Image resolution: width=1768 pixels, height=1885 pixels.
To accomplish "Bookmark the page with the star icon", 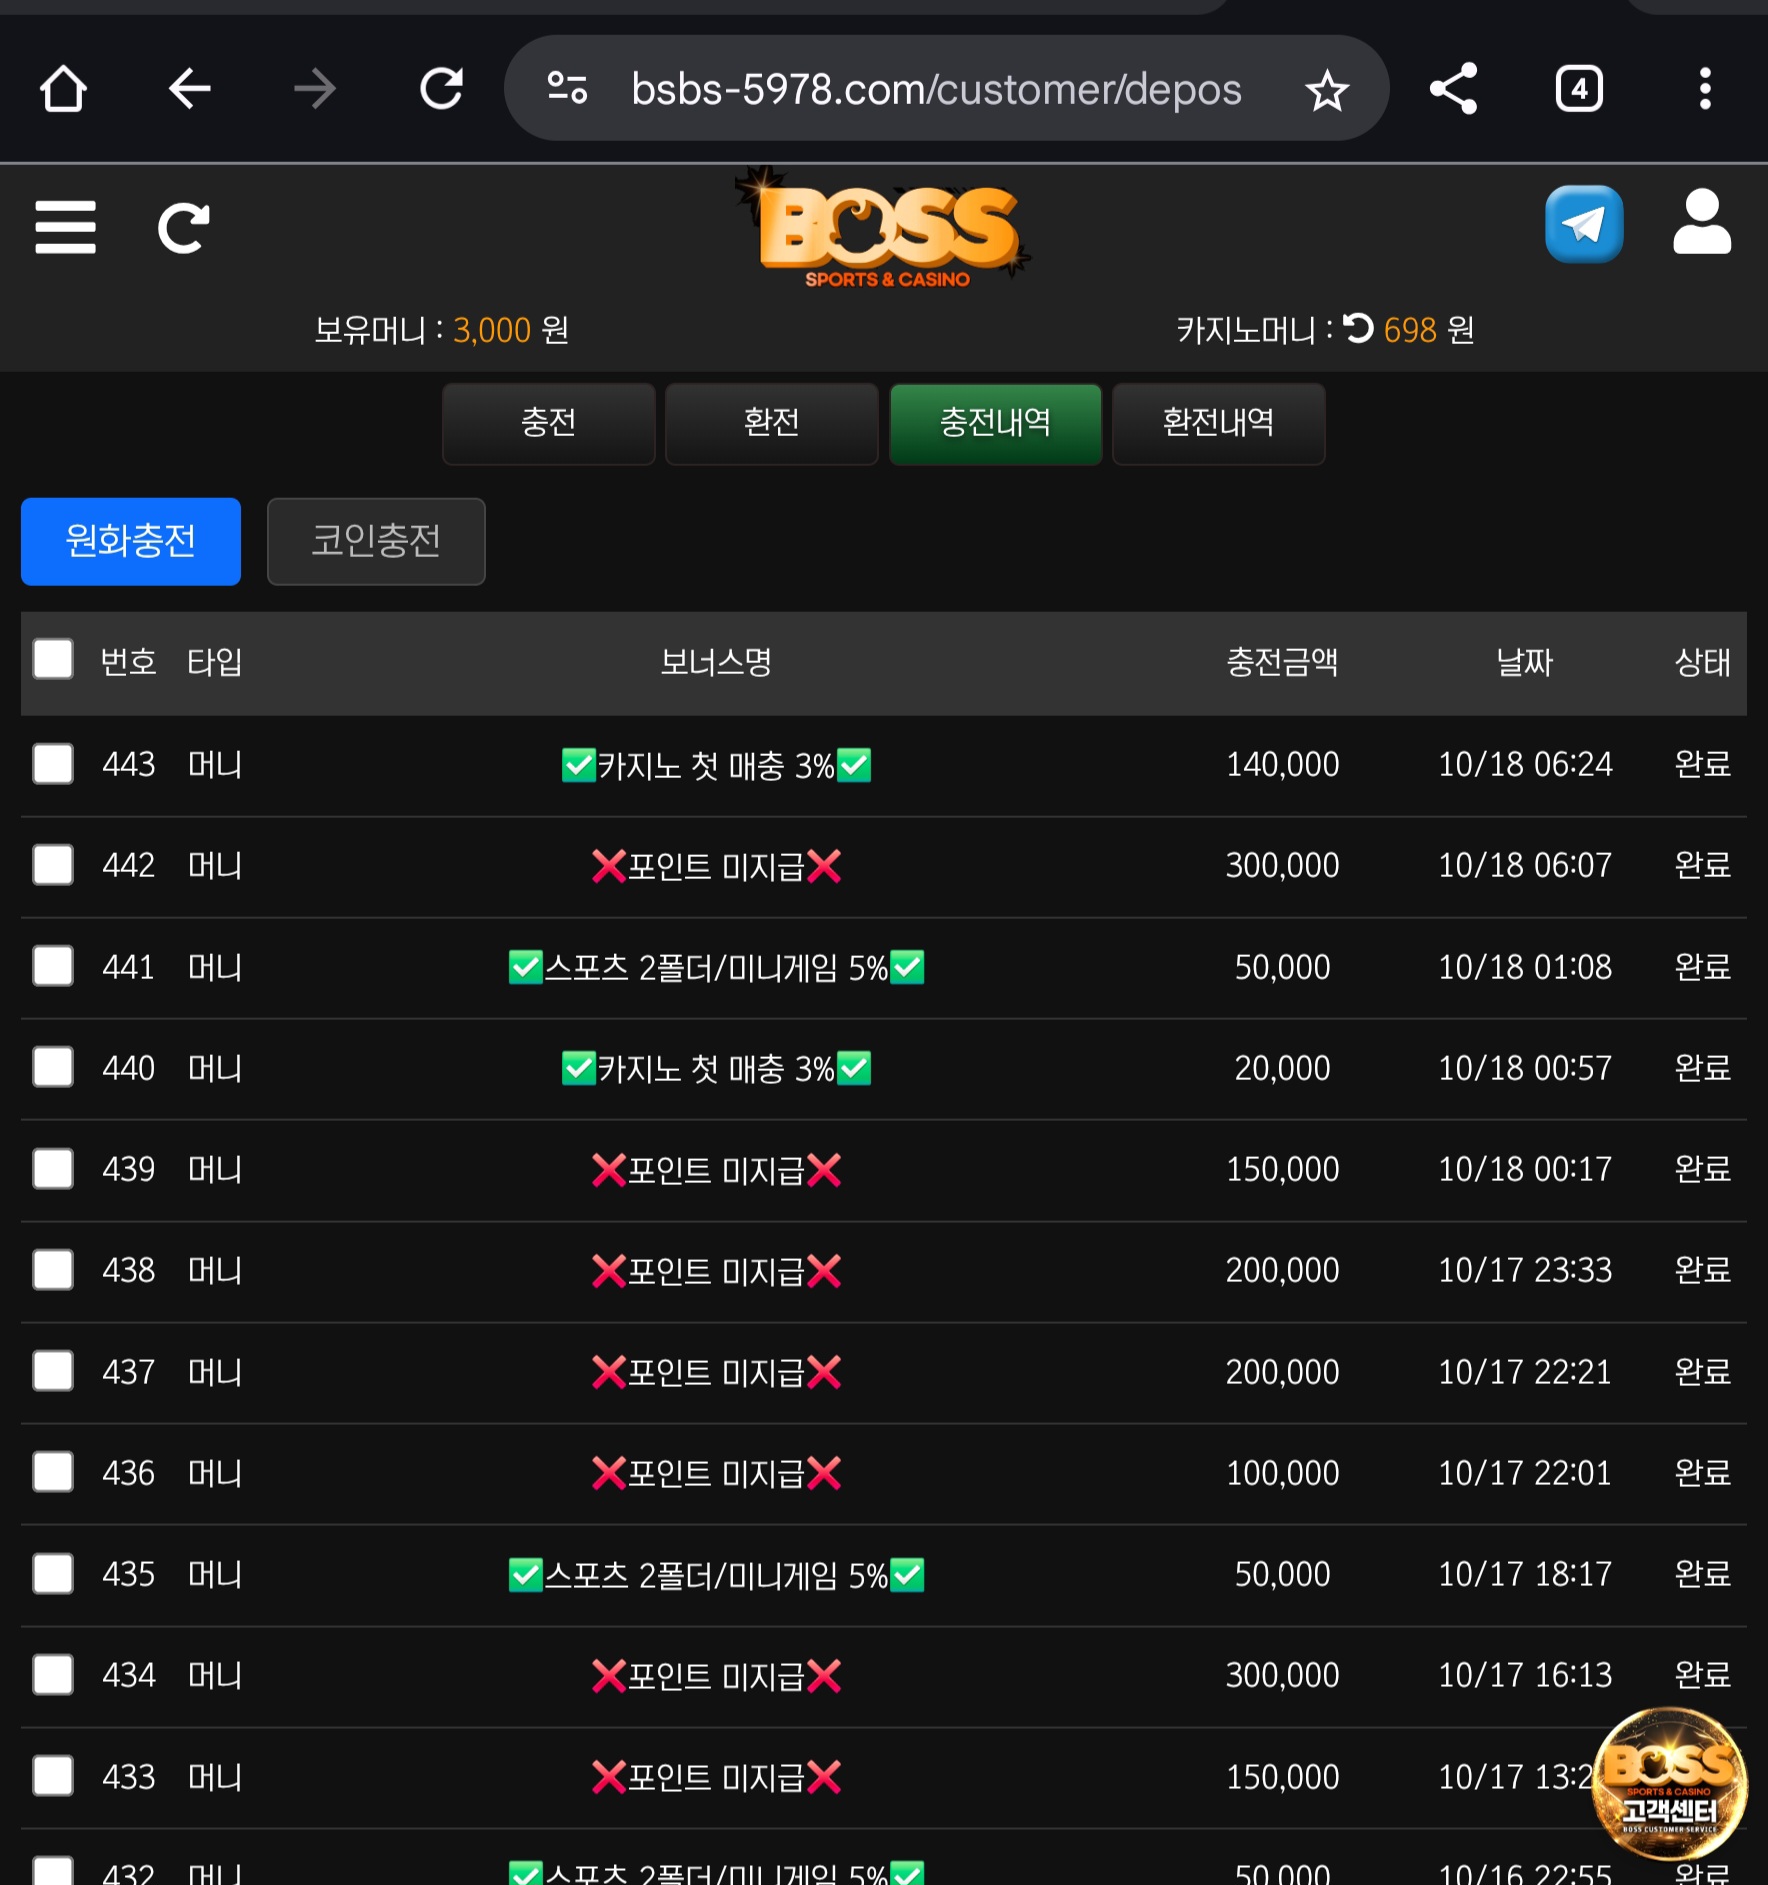I will coord(1326,90).
